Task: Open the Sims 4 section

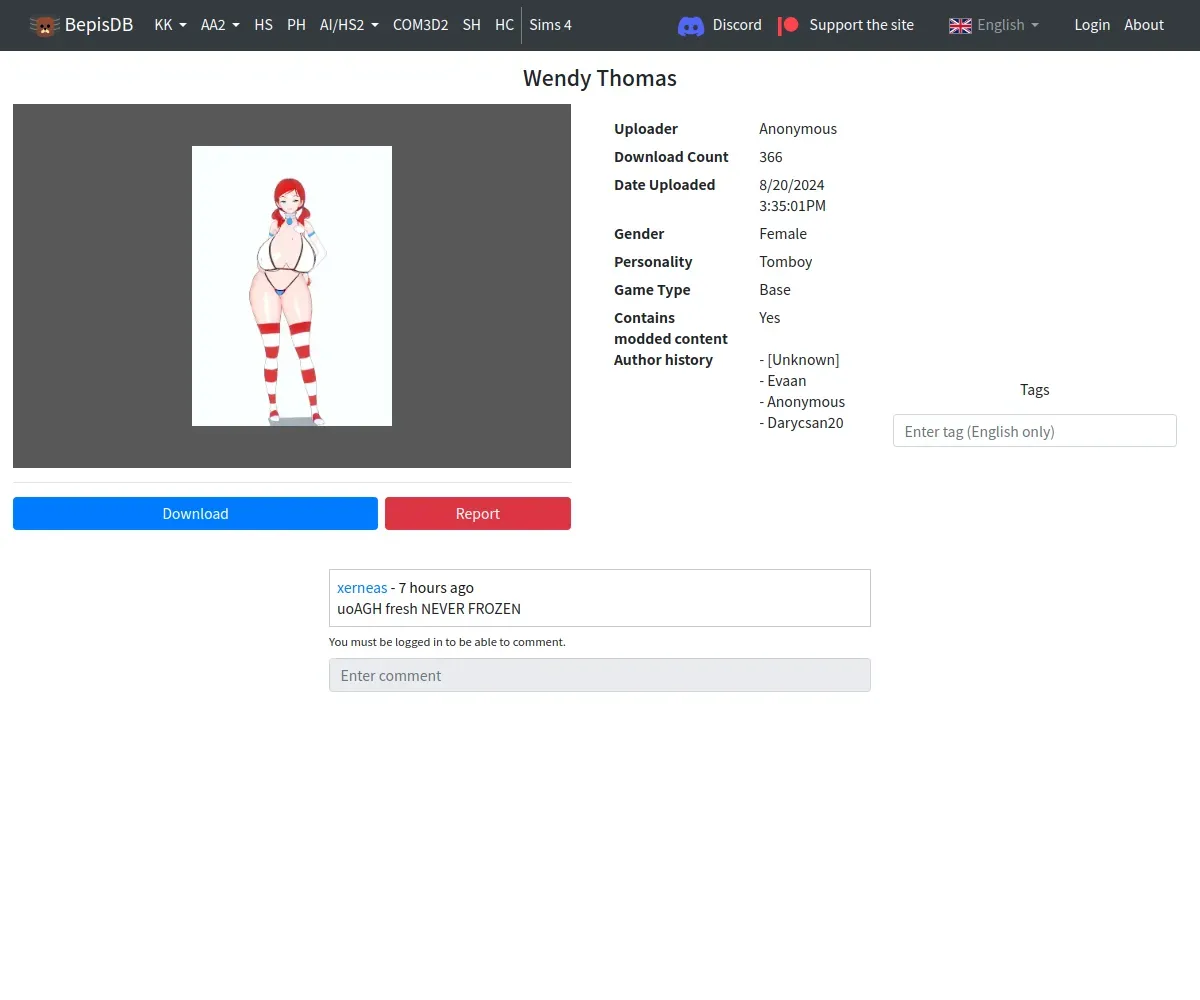Action: tap(551, 25)
